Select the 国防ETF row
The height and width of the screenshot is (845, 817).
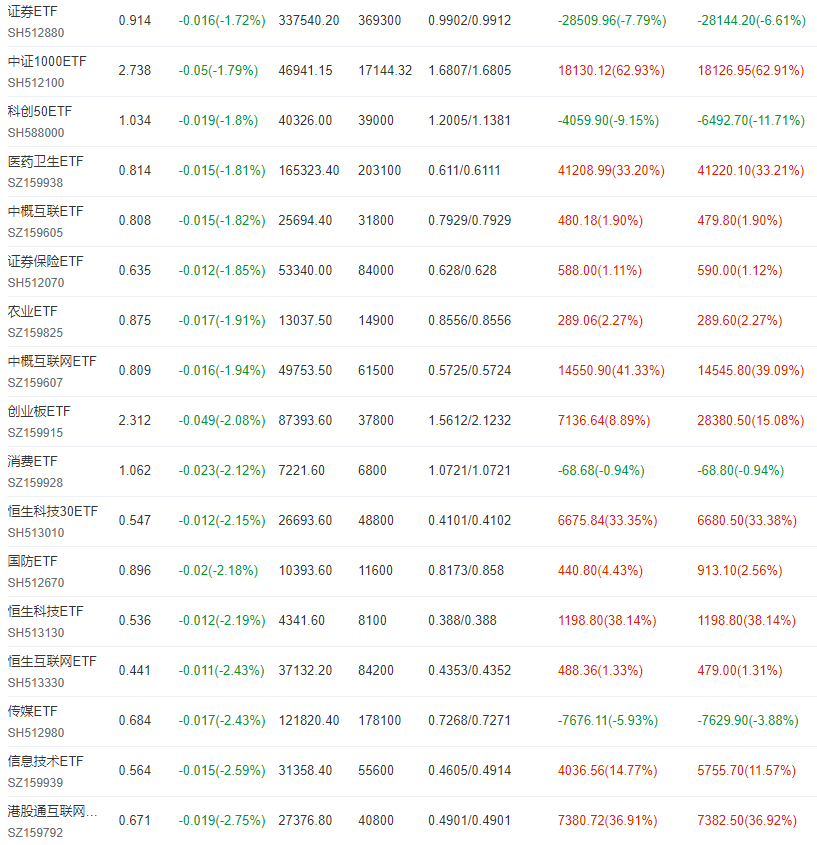[32, 560]
